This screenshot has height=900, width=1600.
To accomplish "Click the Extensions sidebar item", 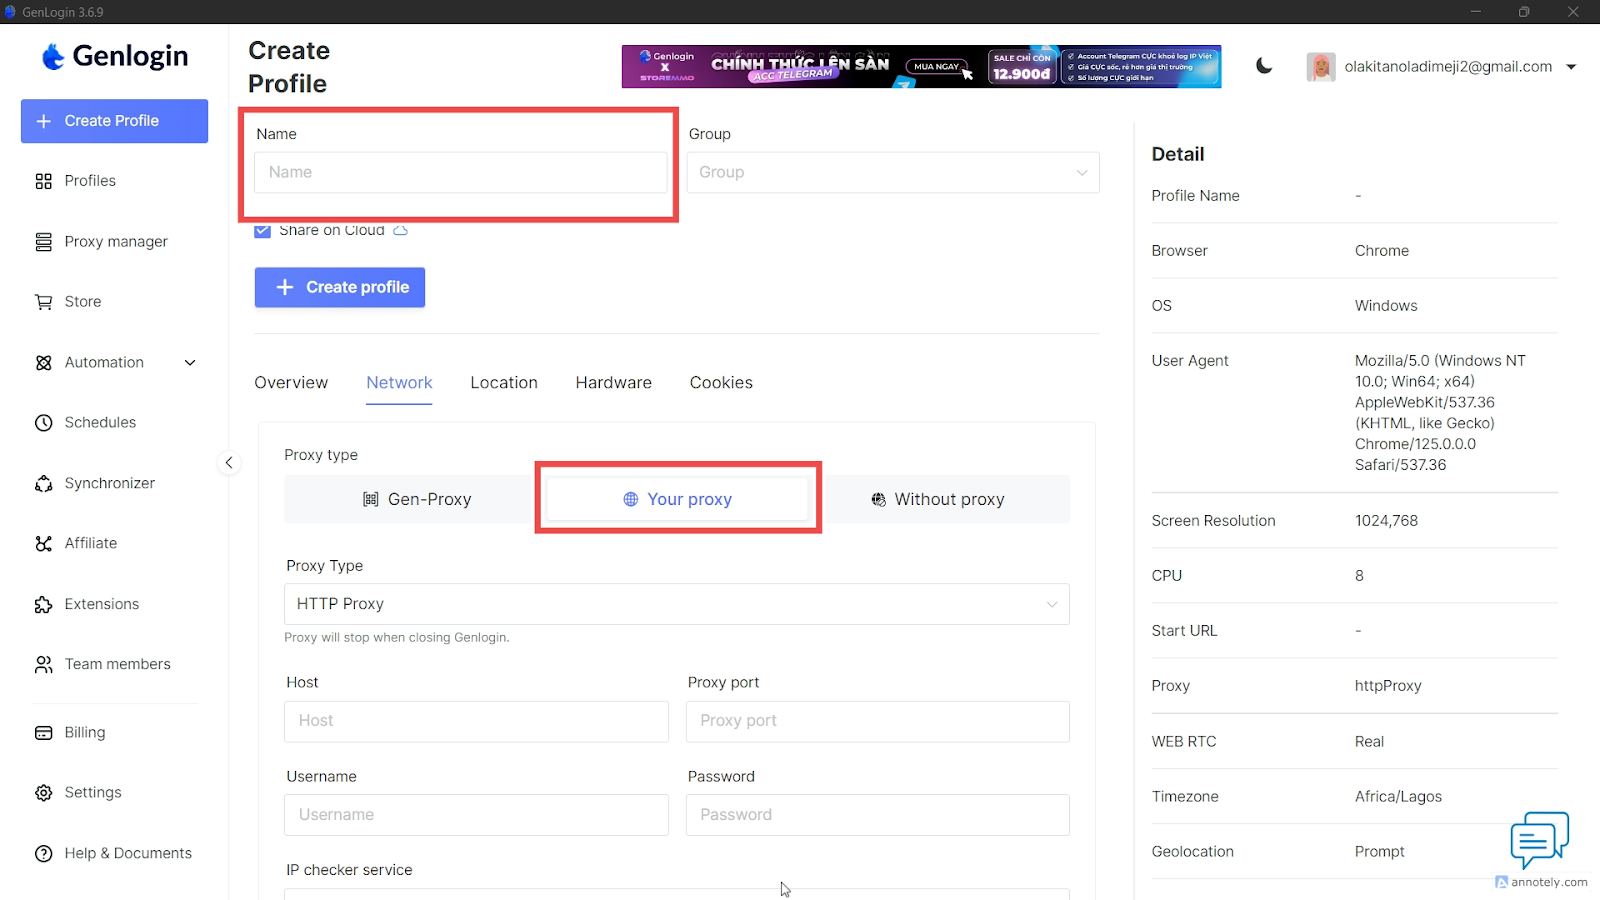I will 102,605.
